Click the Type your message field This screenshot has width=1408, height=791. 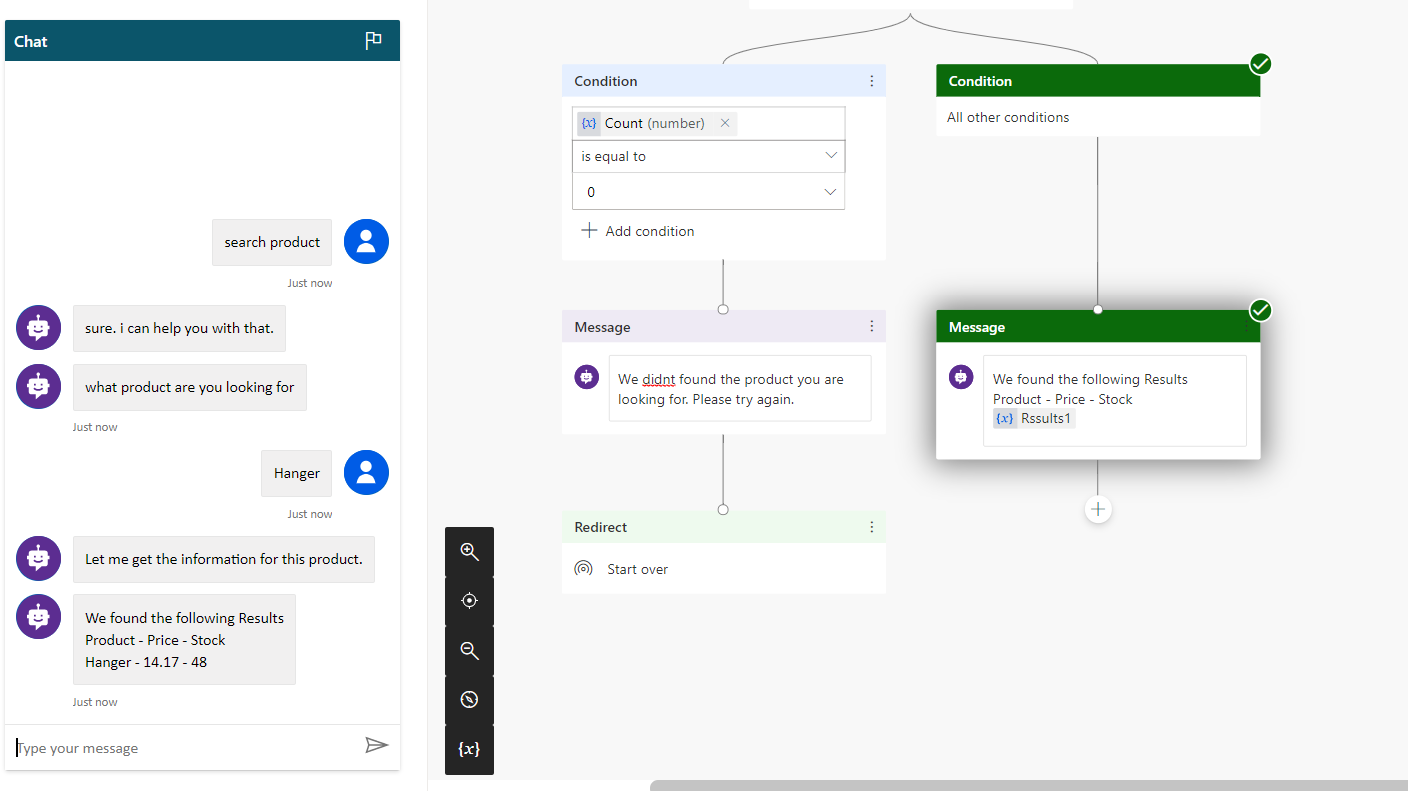[x=185, y=748]
